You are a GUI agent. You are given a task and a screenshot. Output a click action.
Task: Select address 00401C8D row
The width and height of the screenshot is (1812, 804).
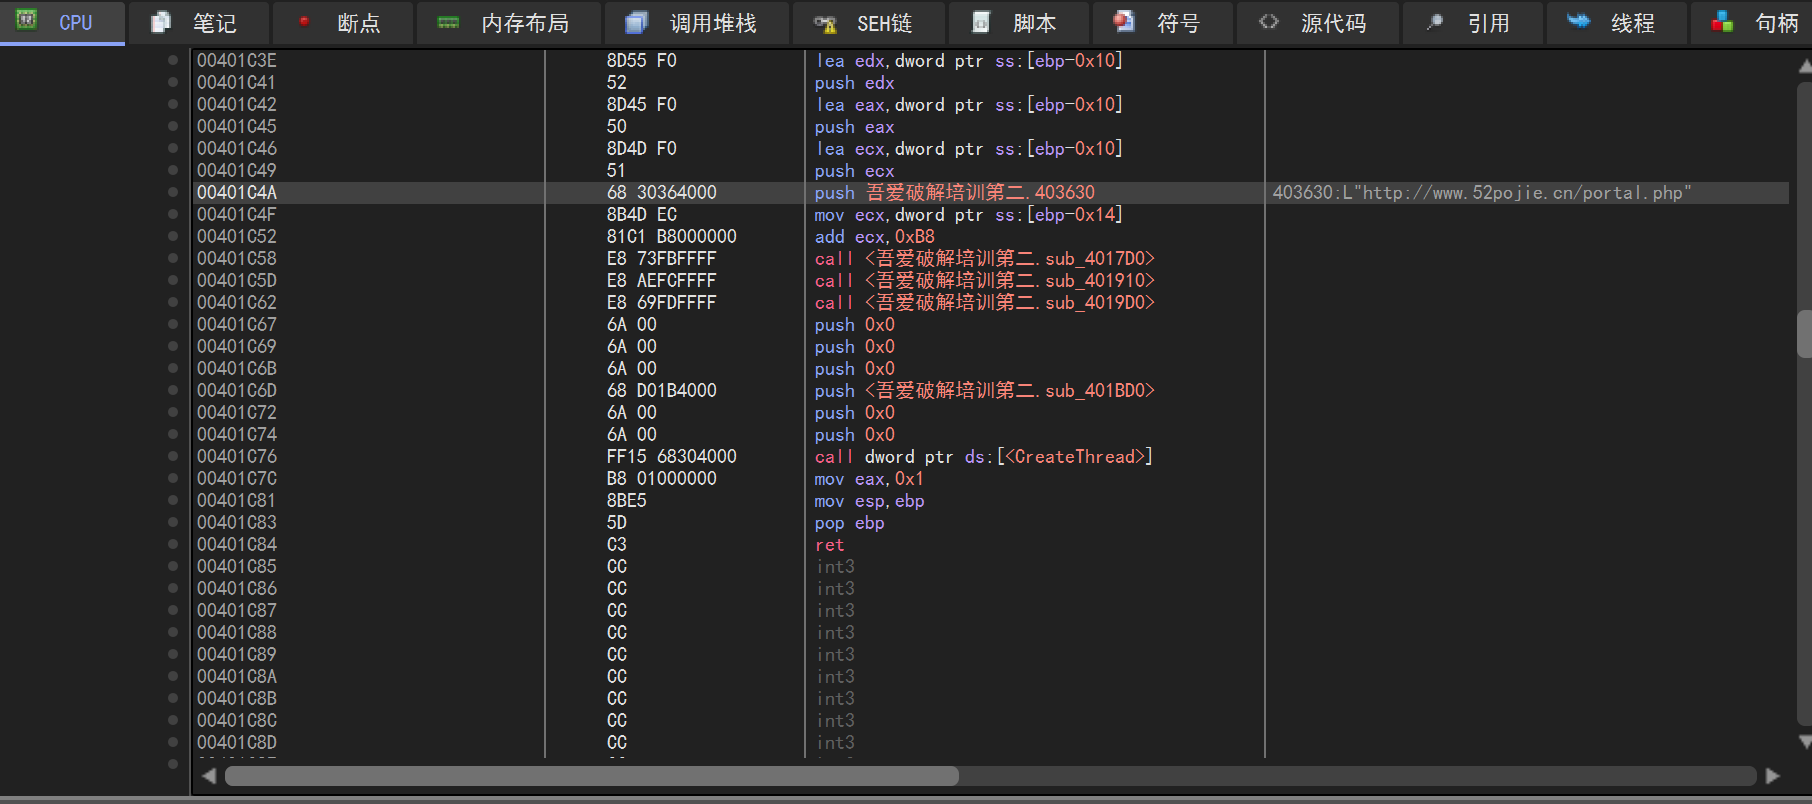point(237,743)
